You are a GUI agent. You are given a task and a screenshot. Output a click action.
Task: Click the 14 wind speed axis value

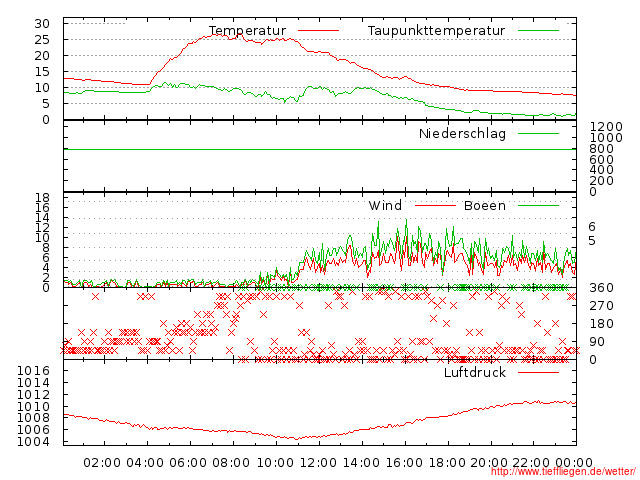[42, 218]
